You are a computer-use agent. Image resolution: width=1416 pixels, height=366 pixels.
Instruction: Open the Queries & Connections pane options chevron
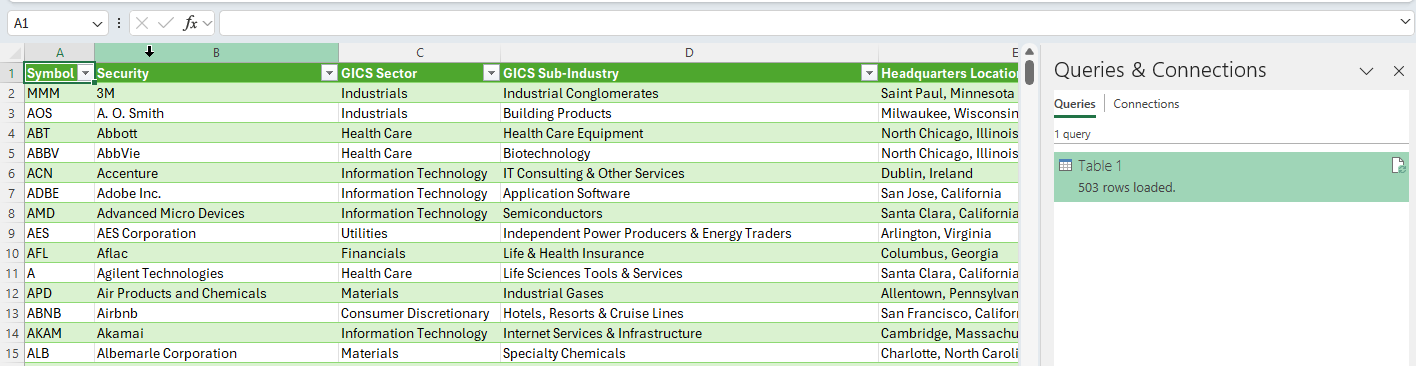pyautogui.click(x=1366, y=71)
